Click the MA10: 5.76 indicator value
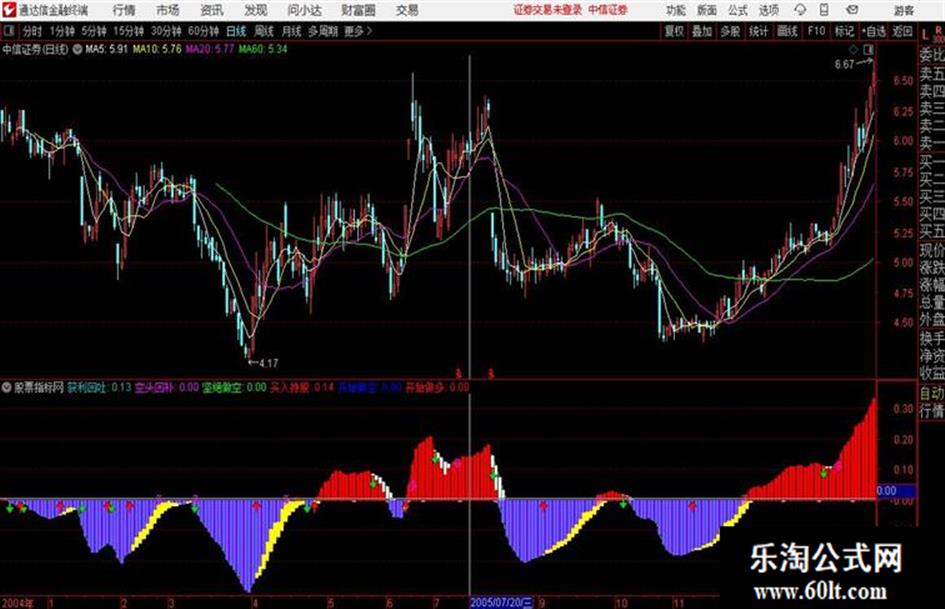 pyautogui.click(x=157, y=49)
